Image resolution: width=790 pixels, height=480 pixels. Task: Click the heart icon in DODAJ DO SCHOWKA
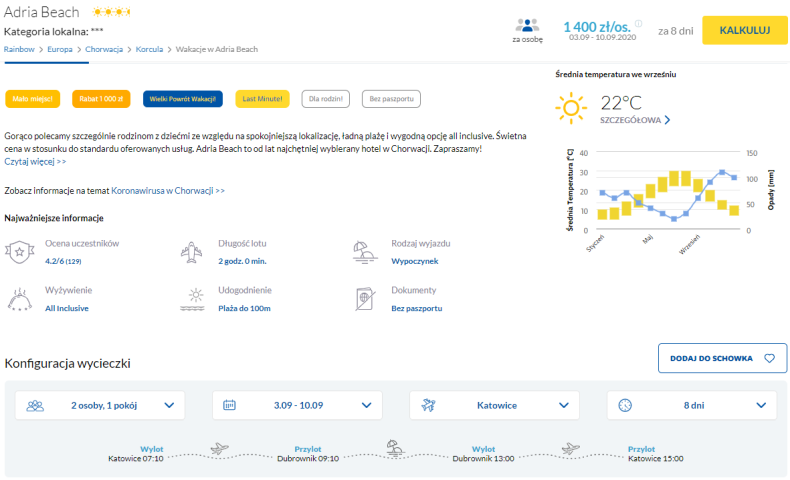[769, 358]
